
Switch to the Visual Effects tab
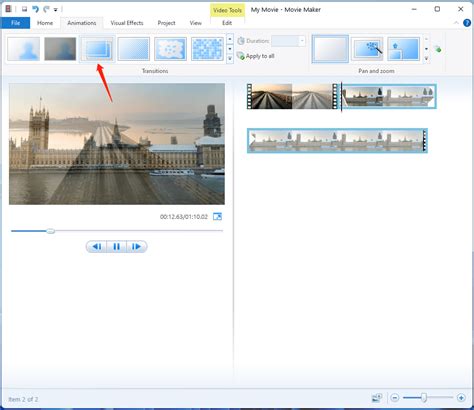(x=127, y=23)
